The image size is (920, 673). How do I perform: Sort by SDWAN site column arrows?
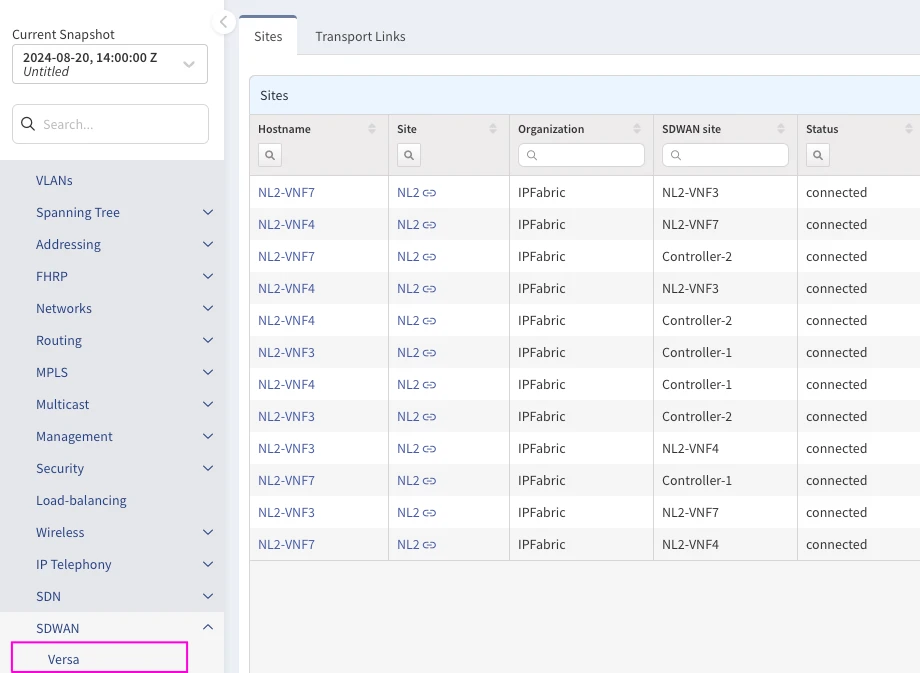781,129
